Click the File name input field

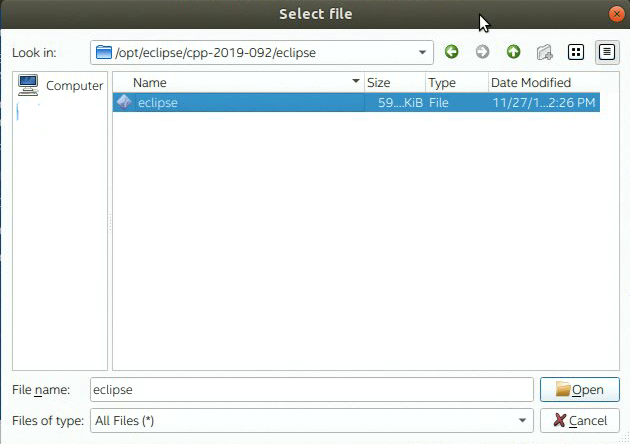pyautogui.click(x=312, y=389)
